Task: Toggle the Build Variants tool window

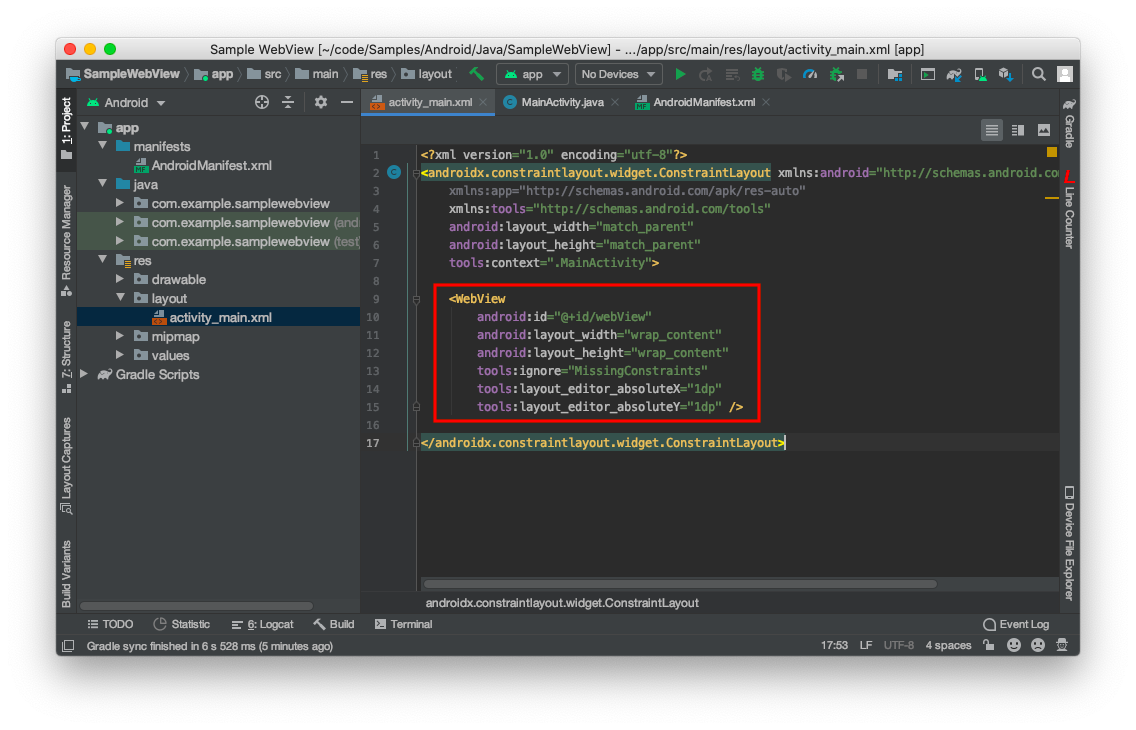Action: tap(67, 574)
